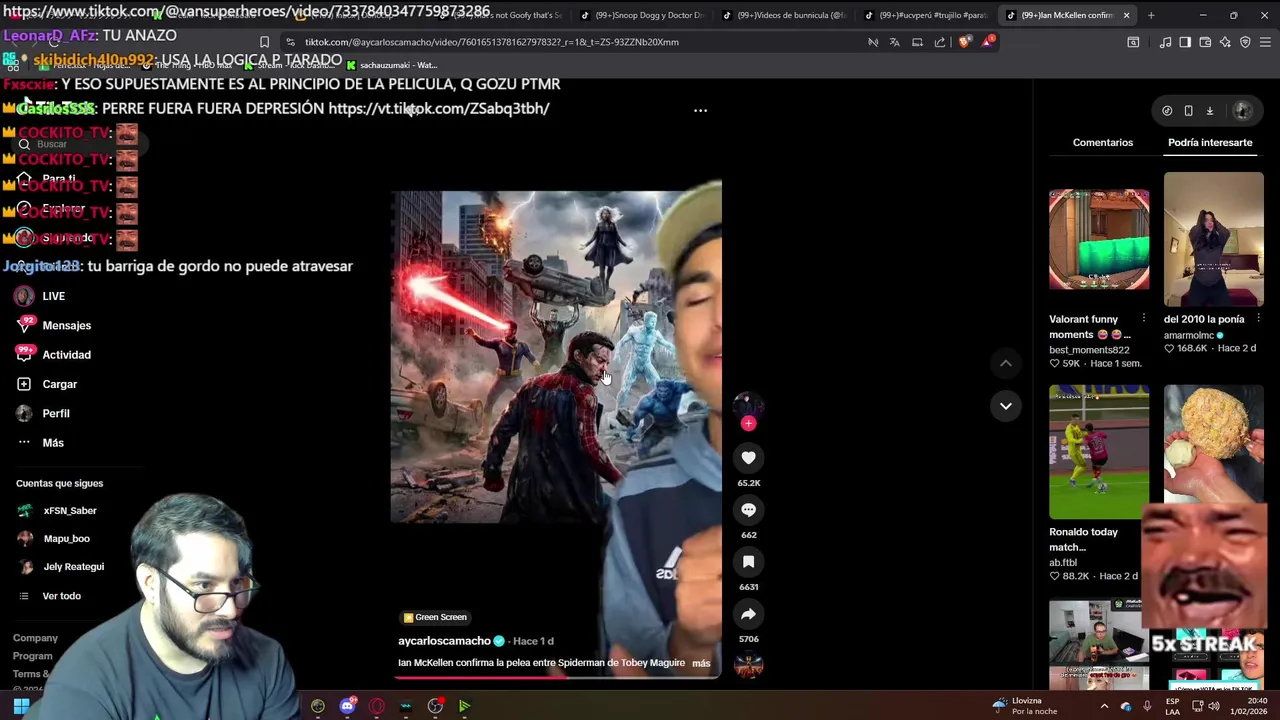Open Discord from the taskbar
The height and width of the screenshot is (720, 1280).
[347, 706]
